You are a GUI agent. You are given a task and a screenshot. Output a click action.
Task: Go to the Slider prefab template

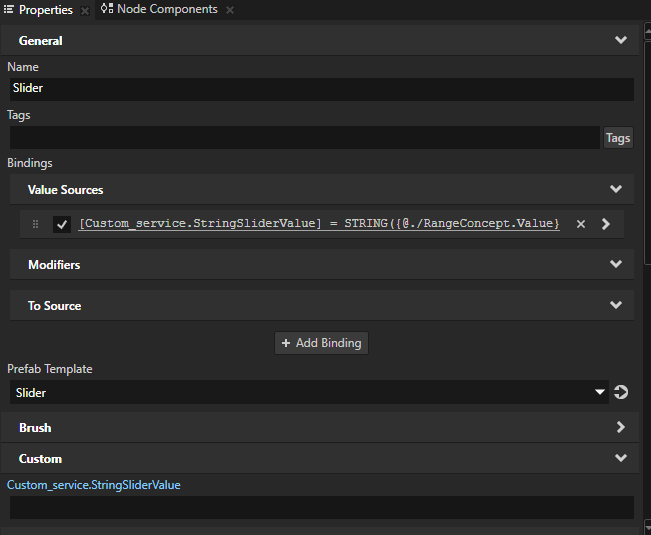click(x=621, y=392)
